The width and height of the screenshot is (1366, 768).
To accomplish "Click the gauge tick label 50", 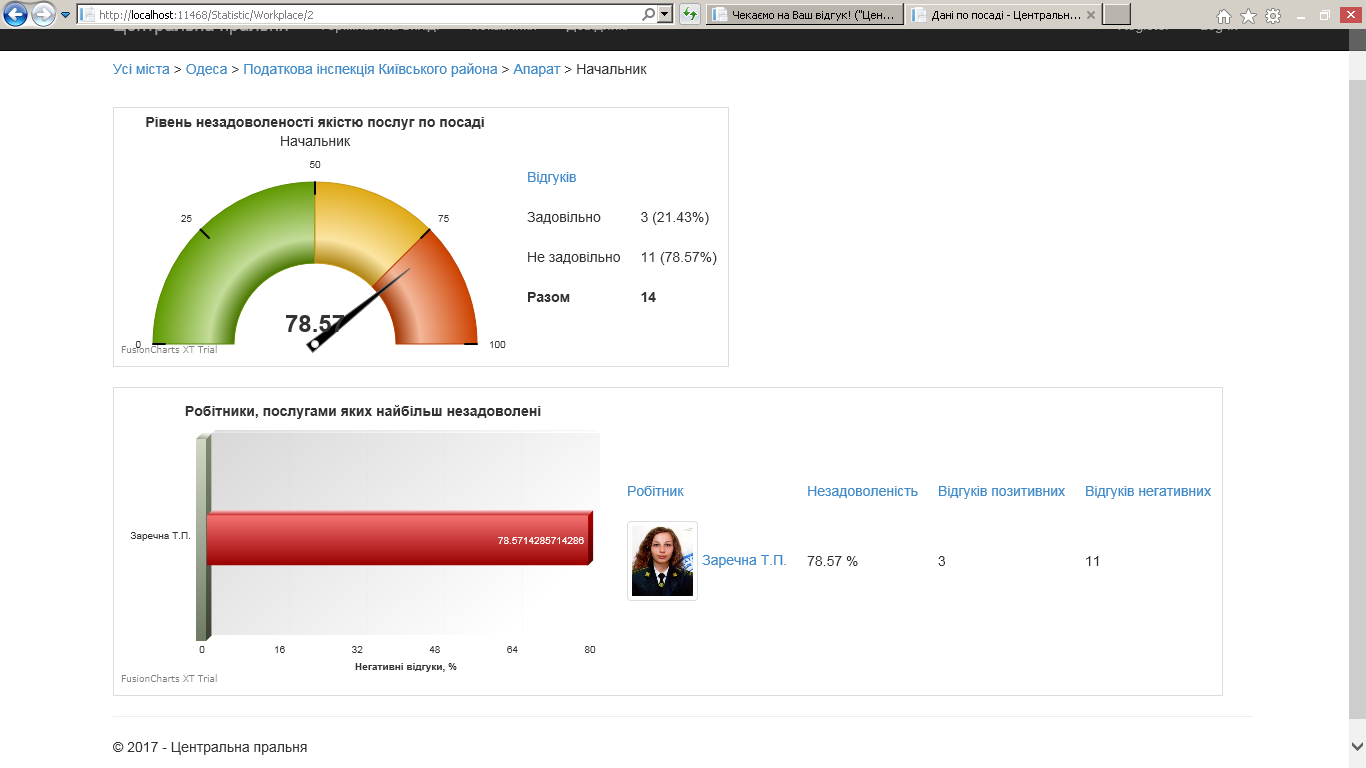I will click(x=315, y=164).
